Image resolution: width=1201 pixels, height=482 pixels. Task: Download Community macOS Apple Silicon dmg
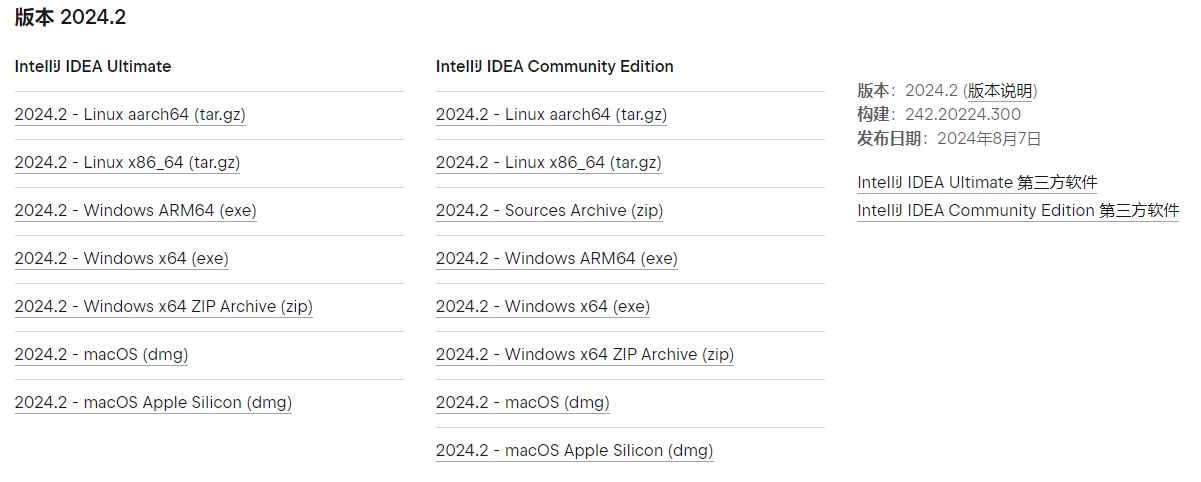[574, 450]
